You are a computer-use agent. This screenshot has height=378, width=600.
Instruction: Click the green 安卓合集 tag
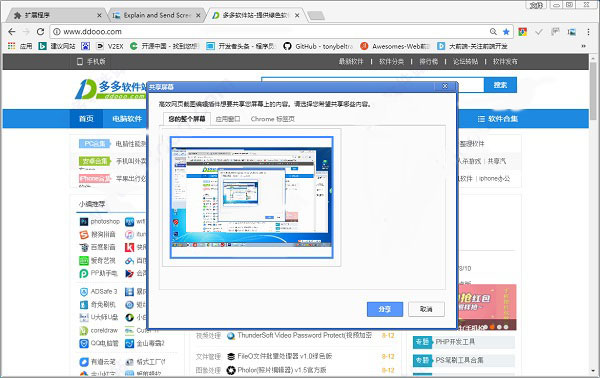click(95, 161)
